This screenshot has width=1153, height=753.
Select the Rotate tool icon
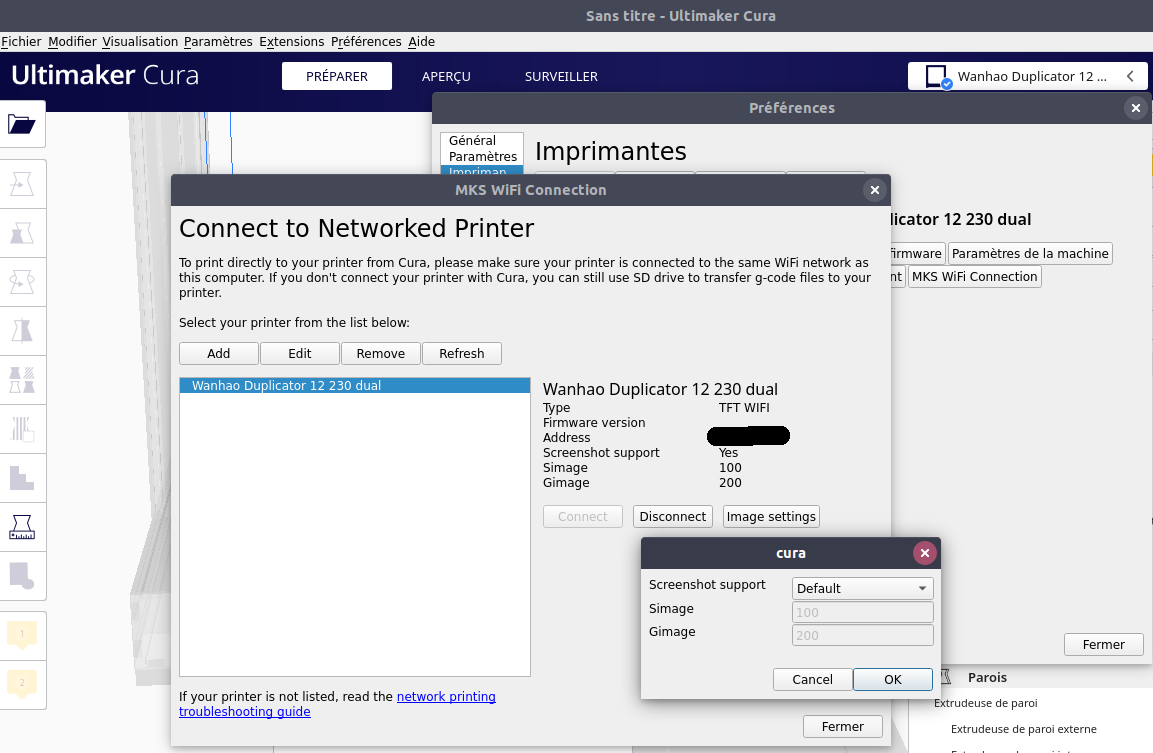pyautogui.click(x=22, y=282)
